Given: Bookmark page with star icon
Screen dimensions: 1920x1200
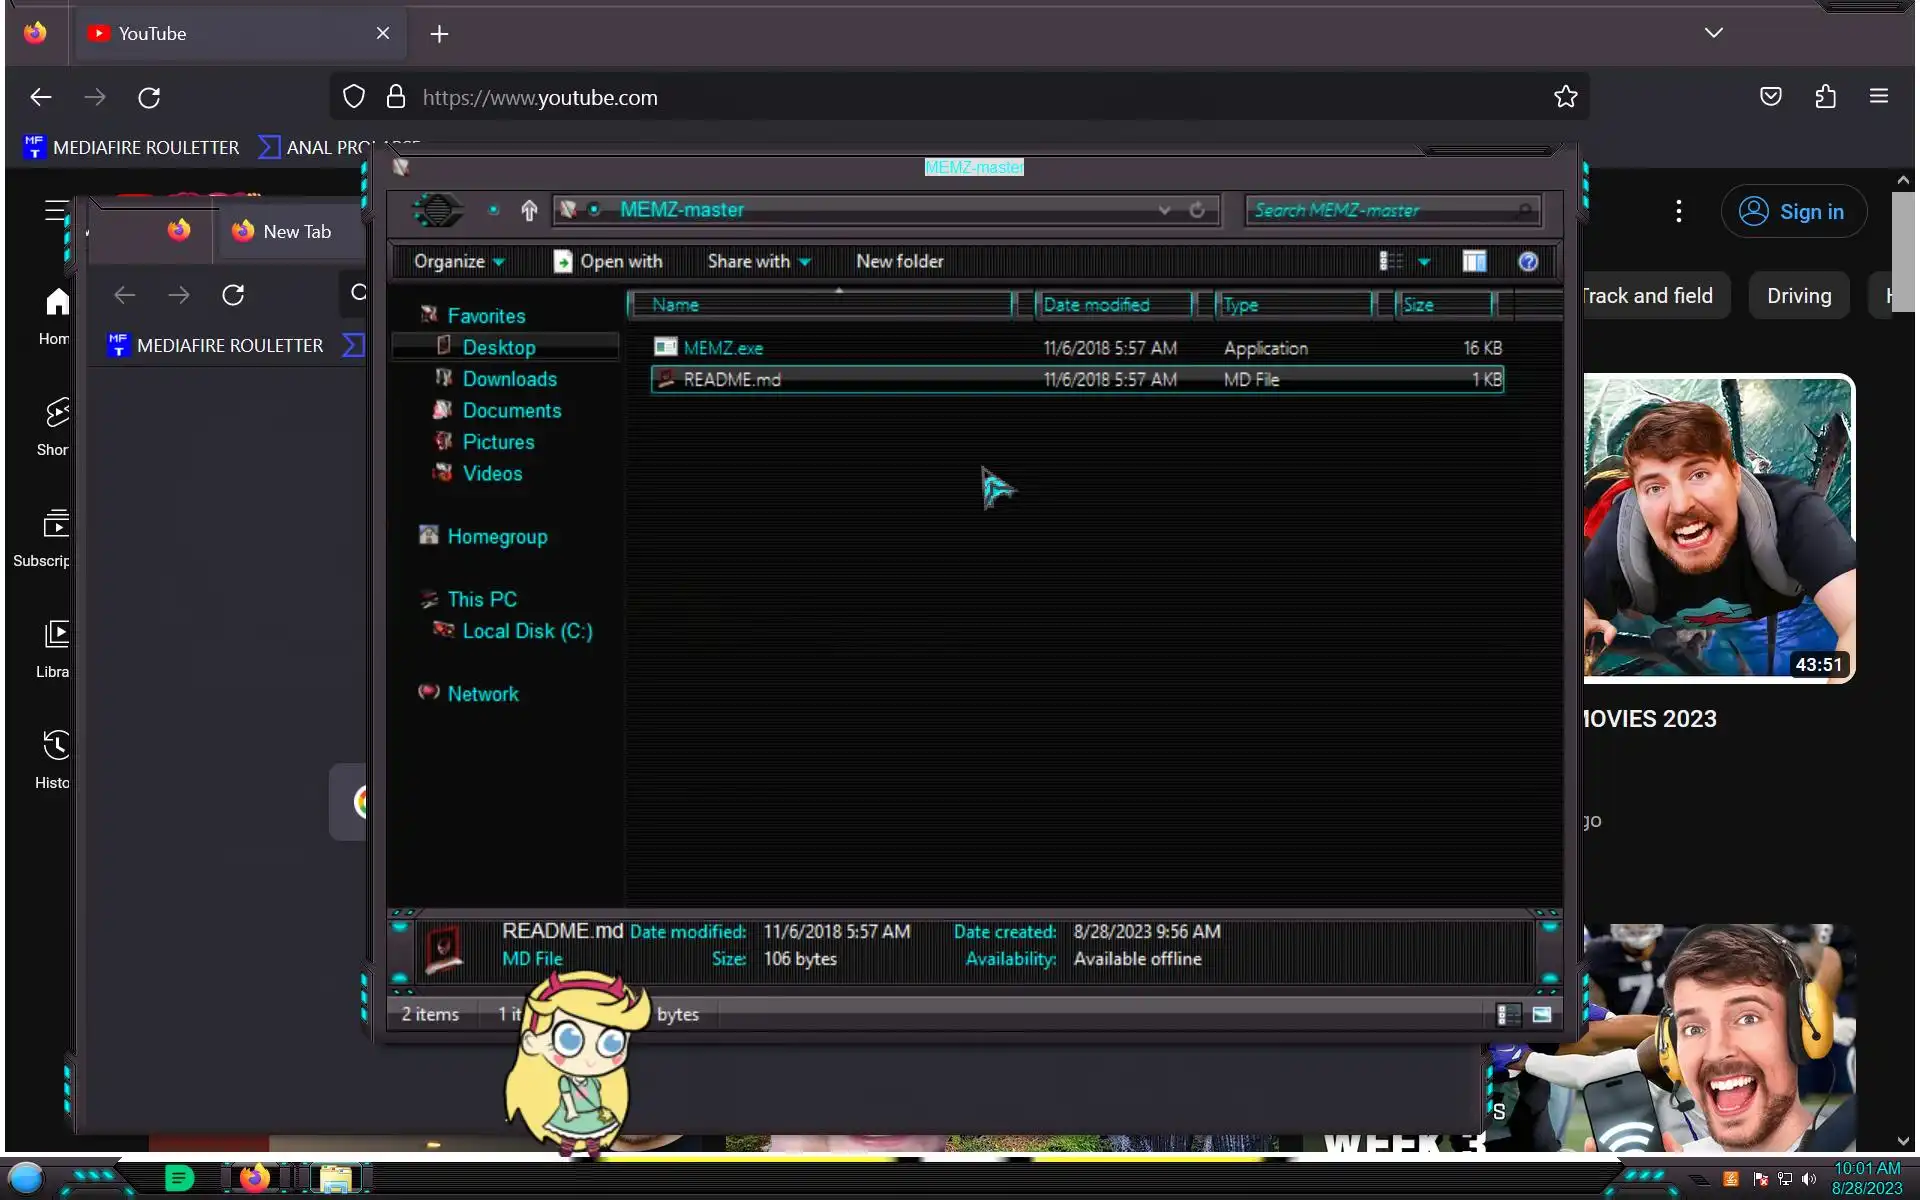Looking at the screenshot, I should click(x=1565, y=97).
